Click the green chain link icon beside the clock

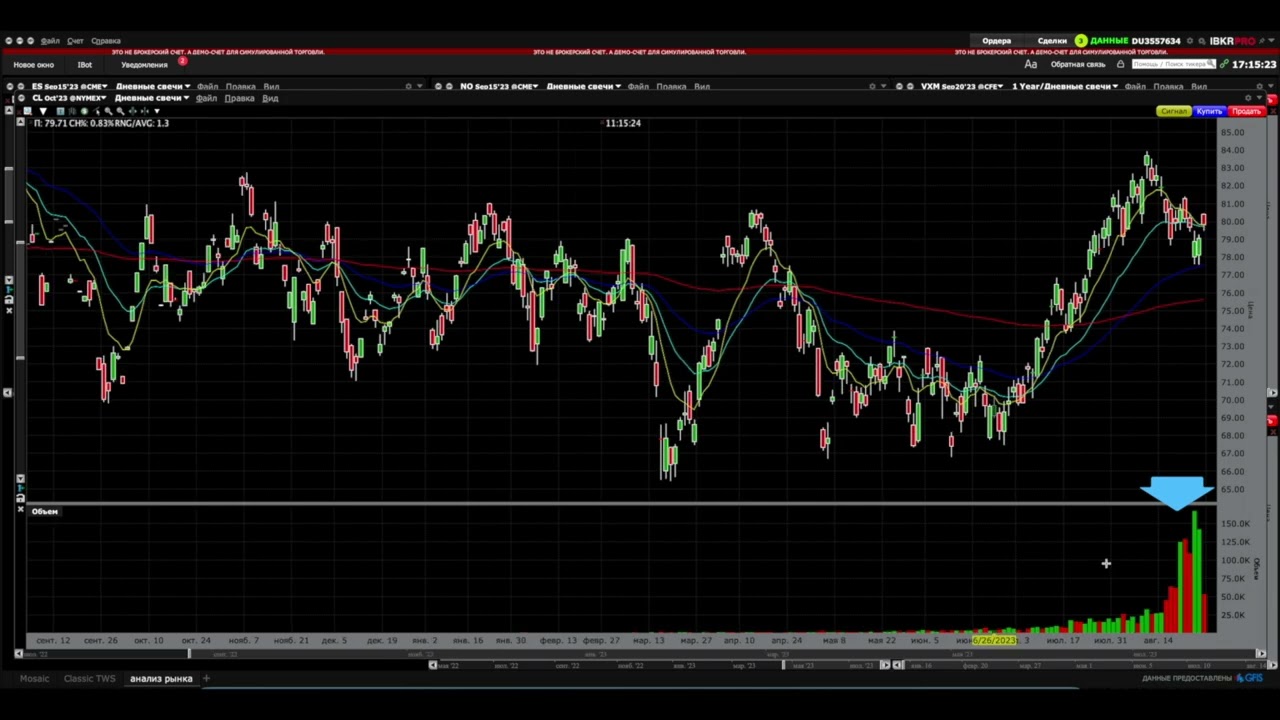click(x=1224, y=64)
